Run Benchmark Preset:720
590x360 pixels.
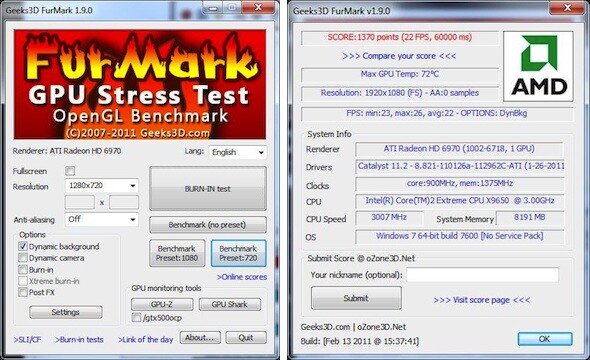coord(239,253)
